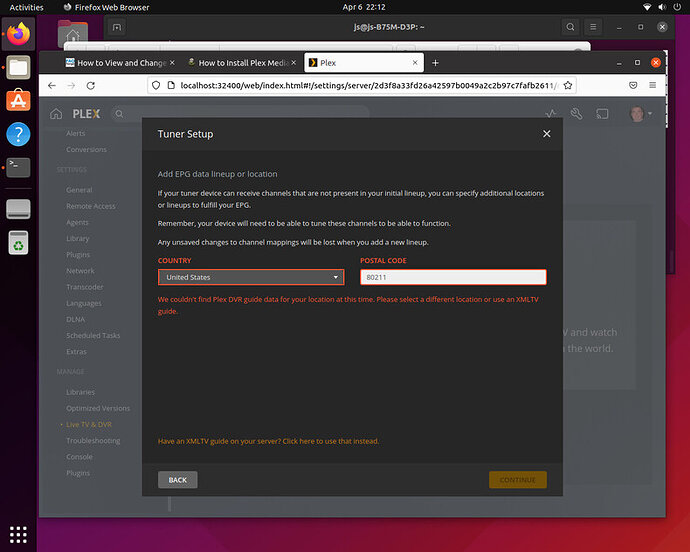
Task: Show Applications grid in dock
Action: [x=18, y=534]
